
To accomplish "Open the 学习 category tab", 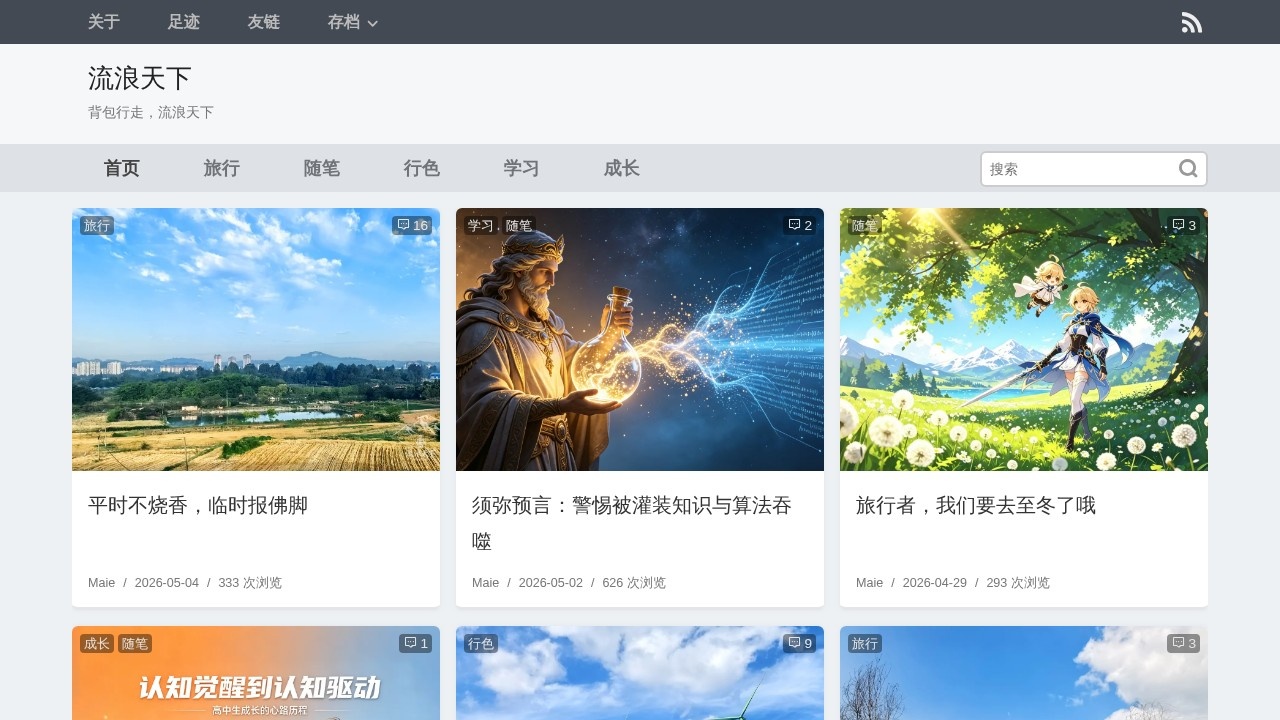I will [522, 168].
